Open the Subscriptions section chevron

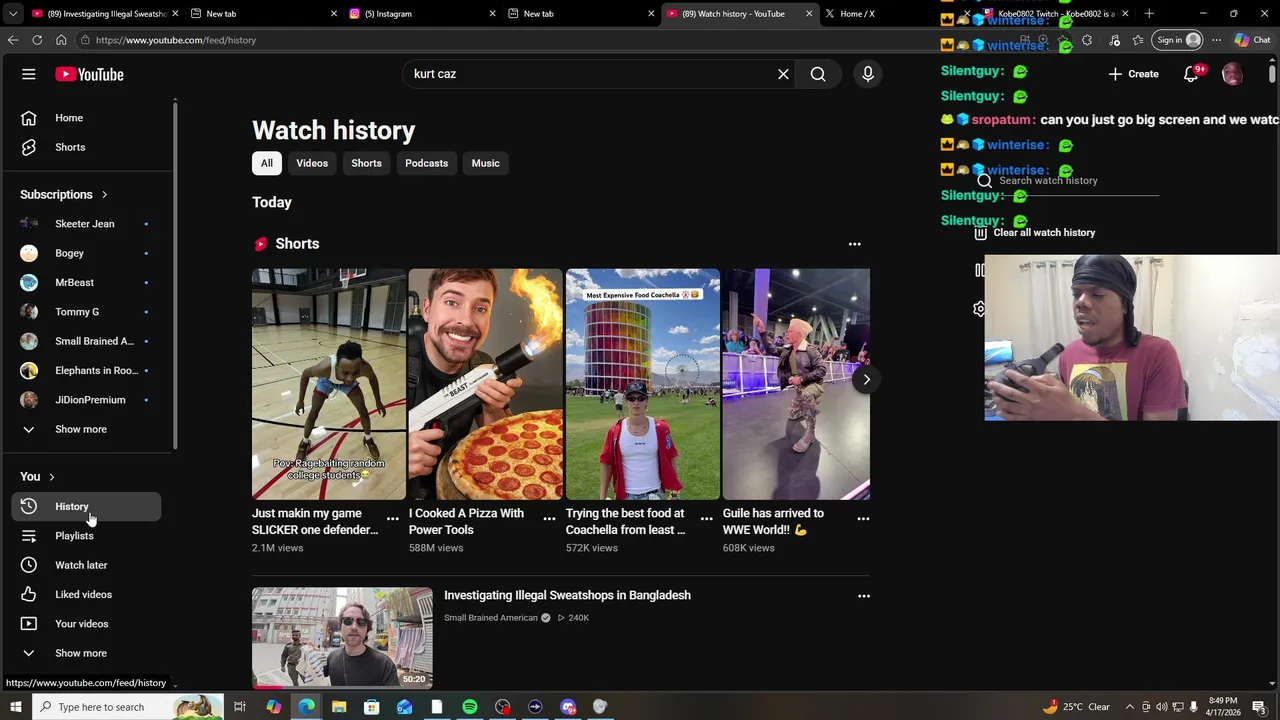tap(104, 195)
